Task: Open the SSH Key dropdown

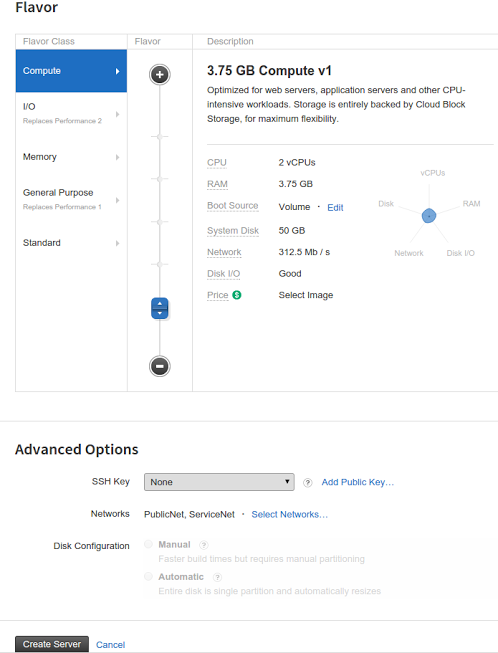Action: [x=219, y=482]
